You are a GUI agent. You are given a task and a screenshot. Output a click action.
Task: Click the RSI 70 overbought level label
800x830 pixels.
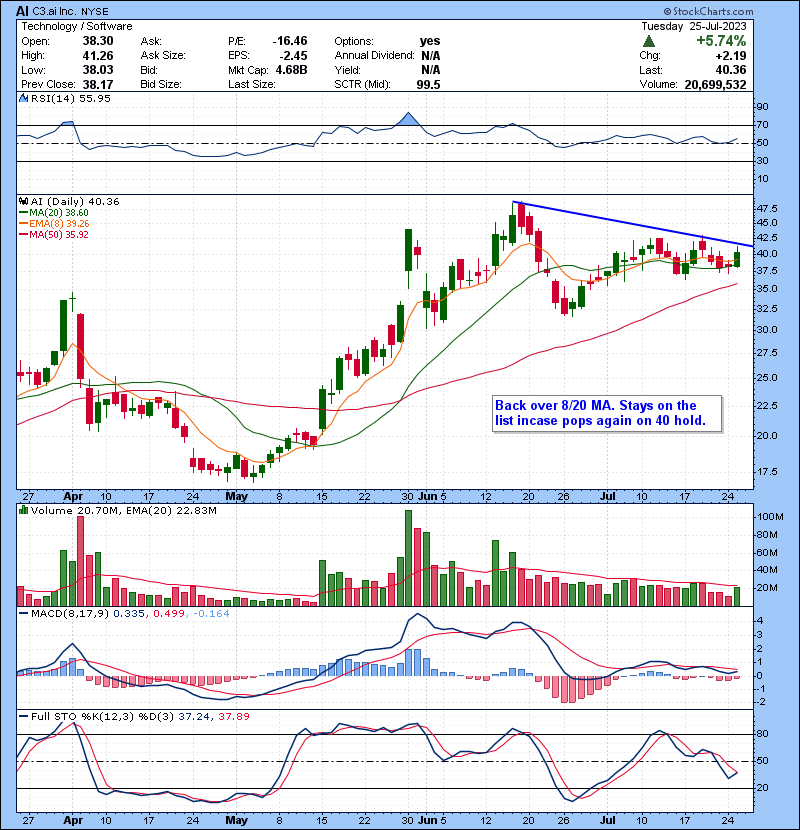763,125
